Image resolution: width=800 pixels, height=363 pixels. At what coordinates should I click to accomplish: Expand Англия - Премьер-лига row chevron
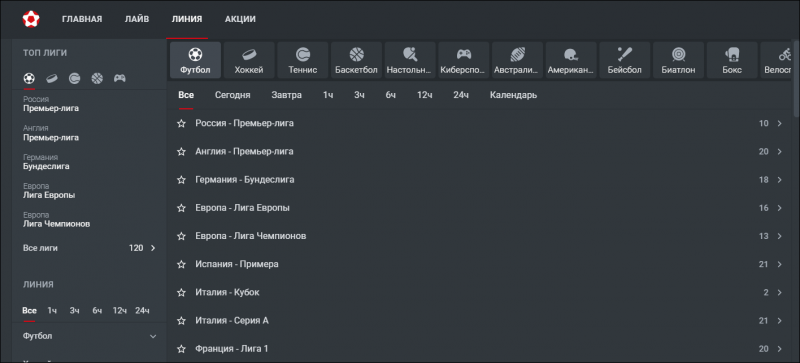[x=779, y=152]
